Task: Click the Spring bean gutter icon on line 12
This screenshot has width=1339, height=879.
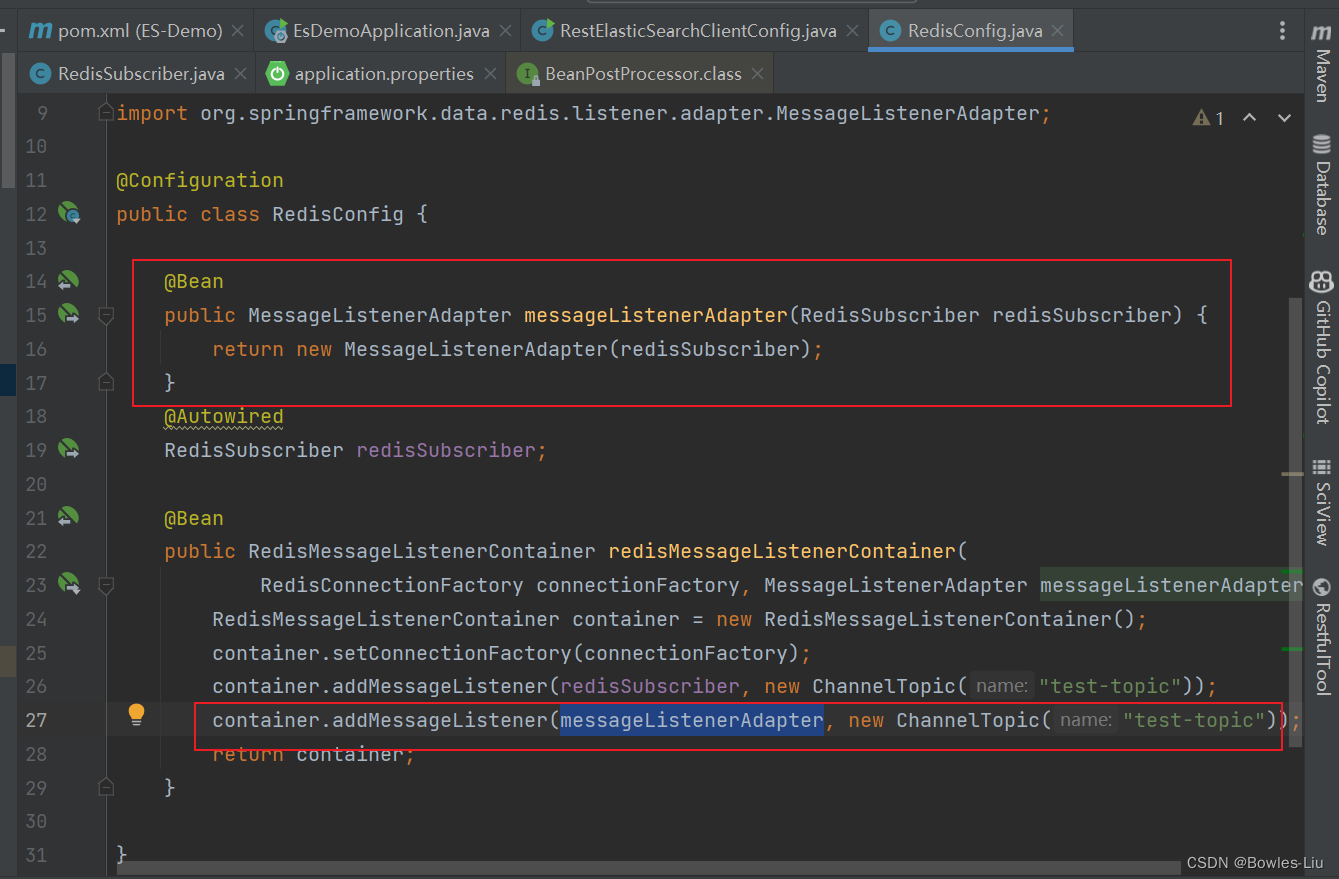Action: coord(68,213)
